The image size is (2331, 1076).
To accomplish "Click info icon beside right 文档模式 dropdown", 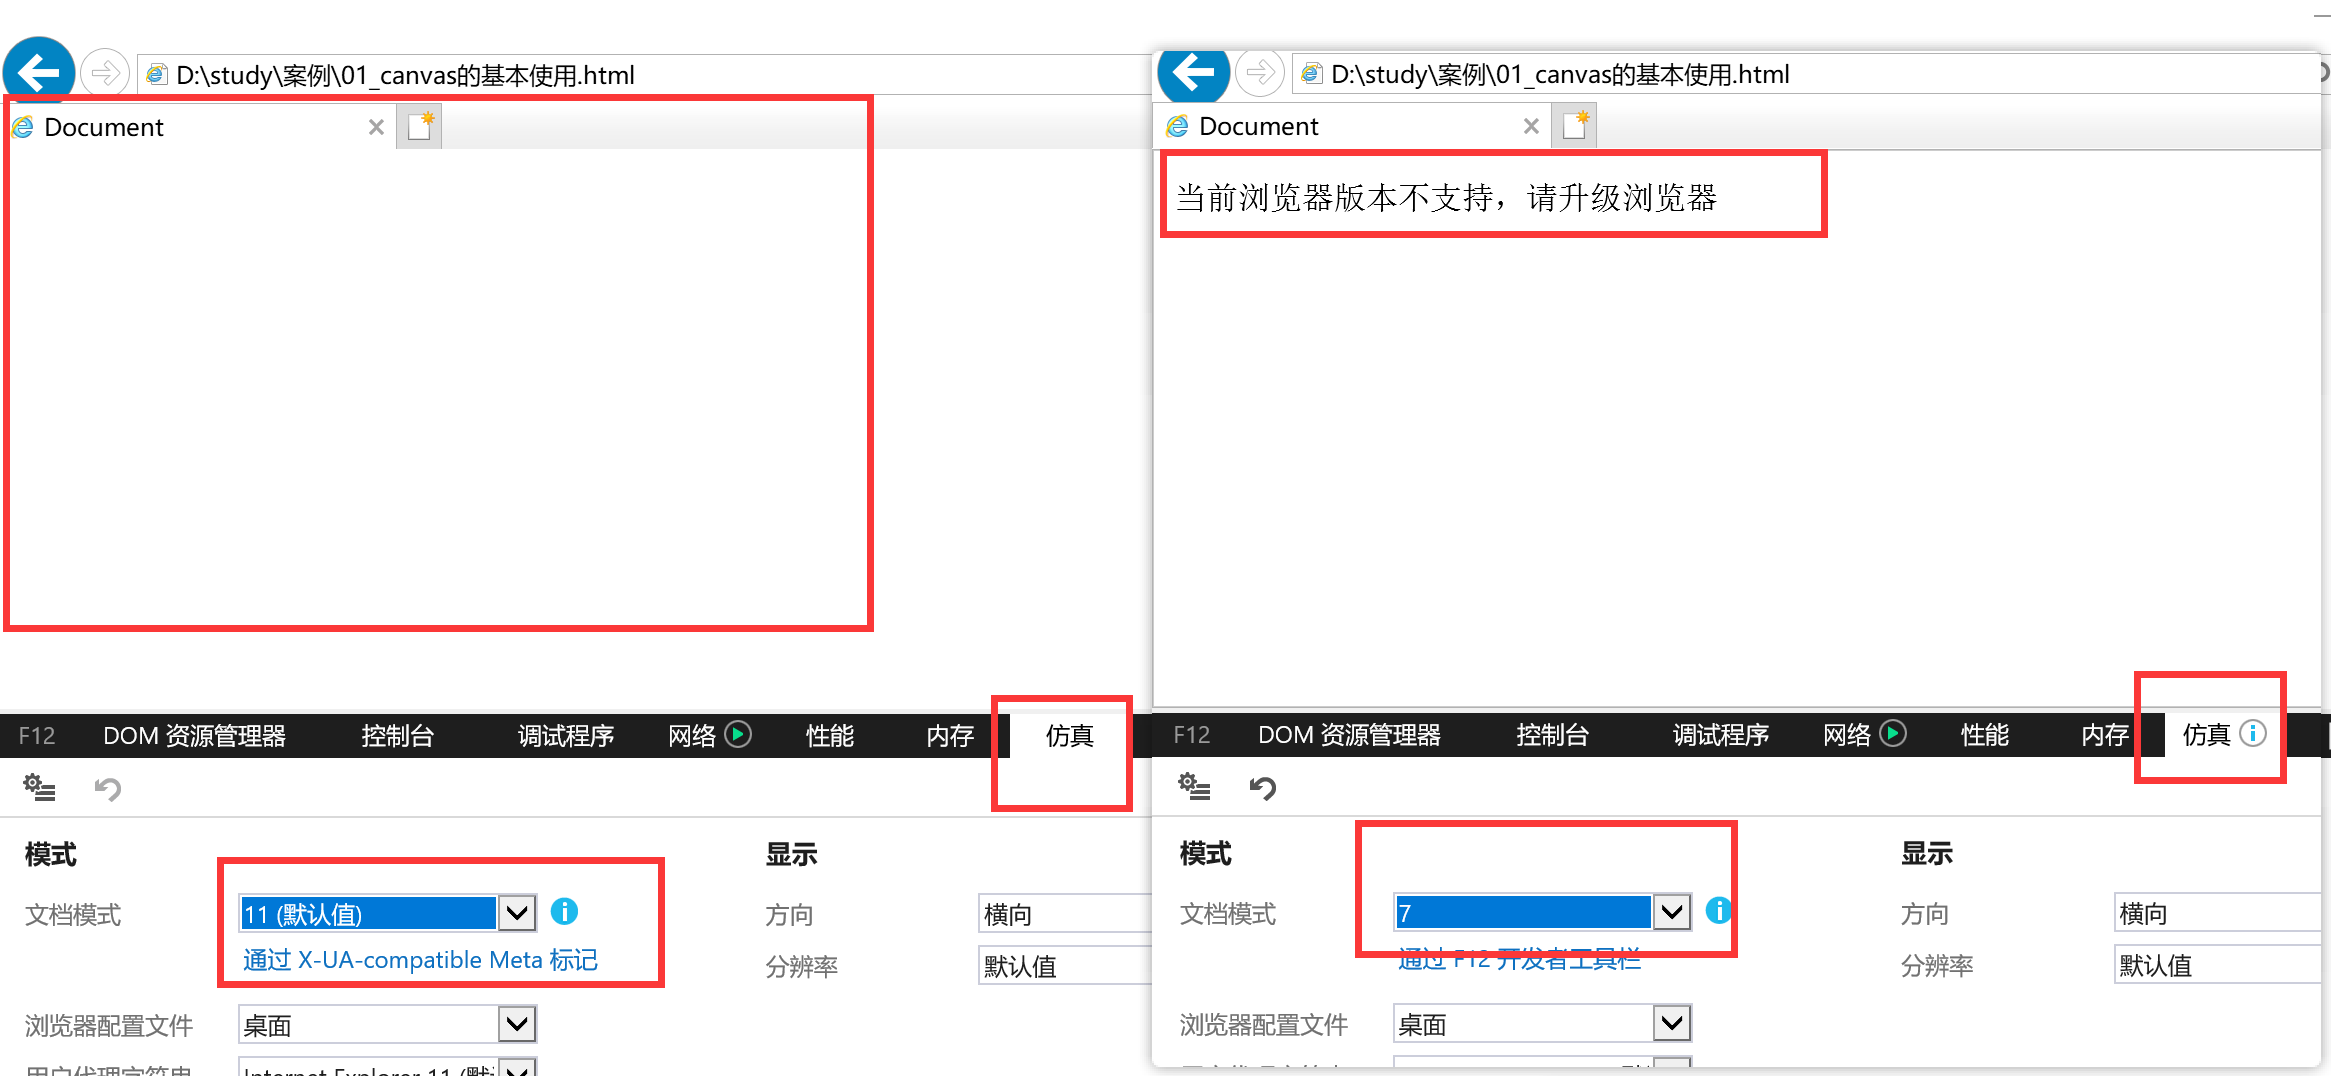I will click(1719, 910).
